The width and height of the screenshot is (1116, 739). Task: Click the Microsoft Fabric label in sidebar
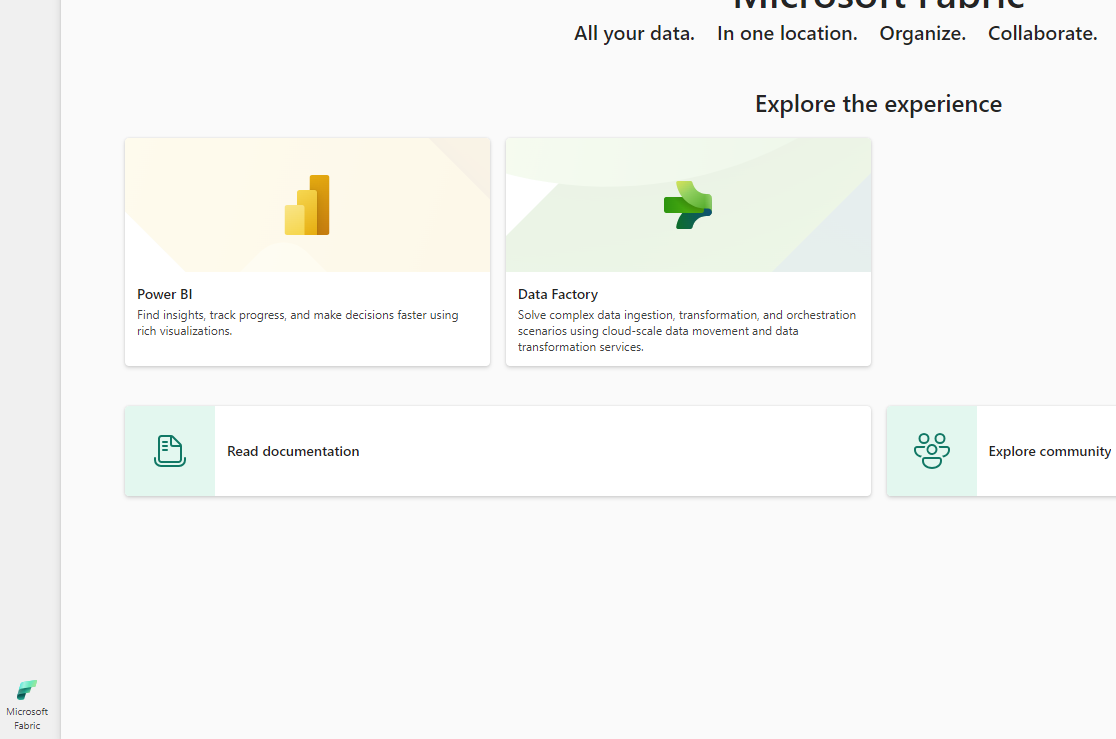[27, 718]
